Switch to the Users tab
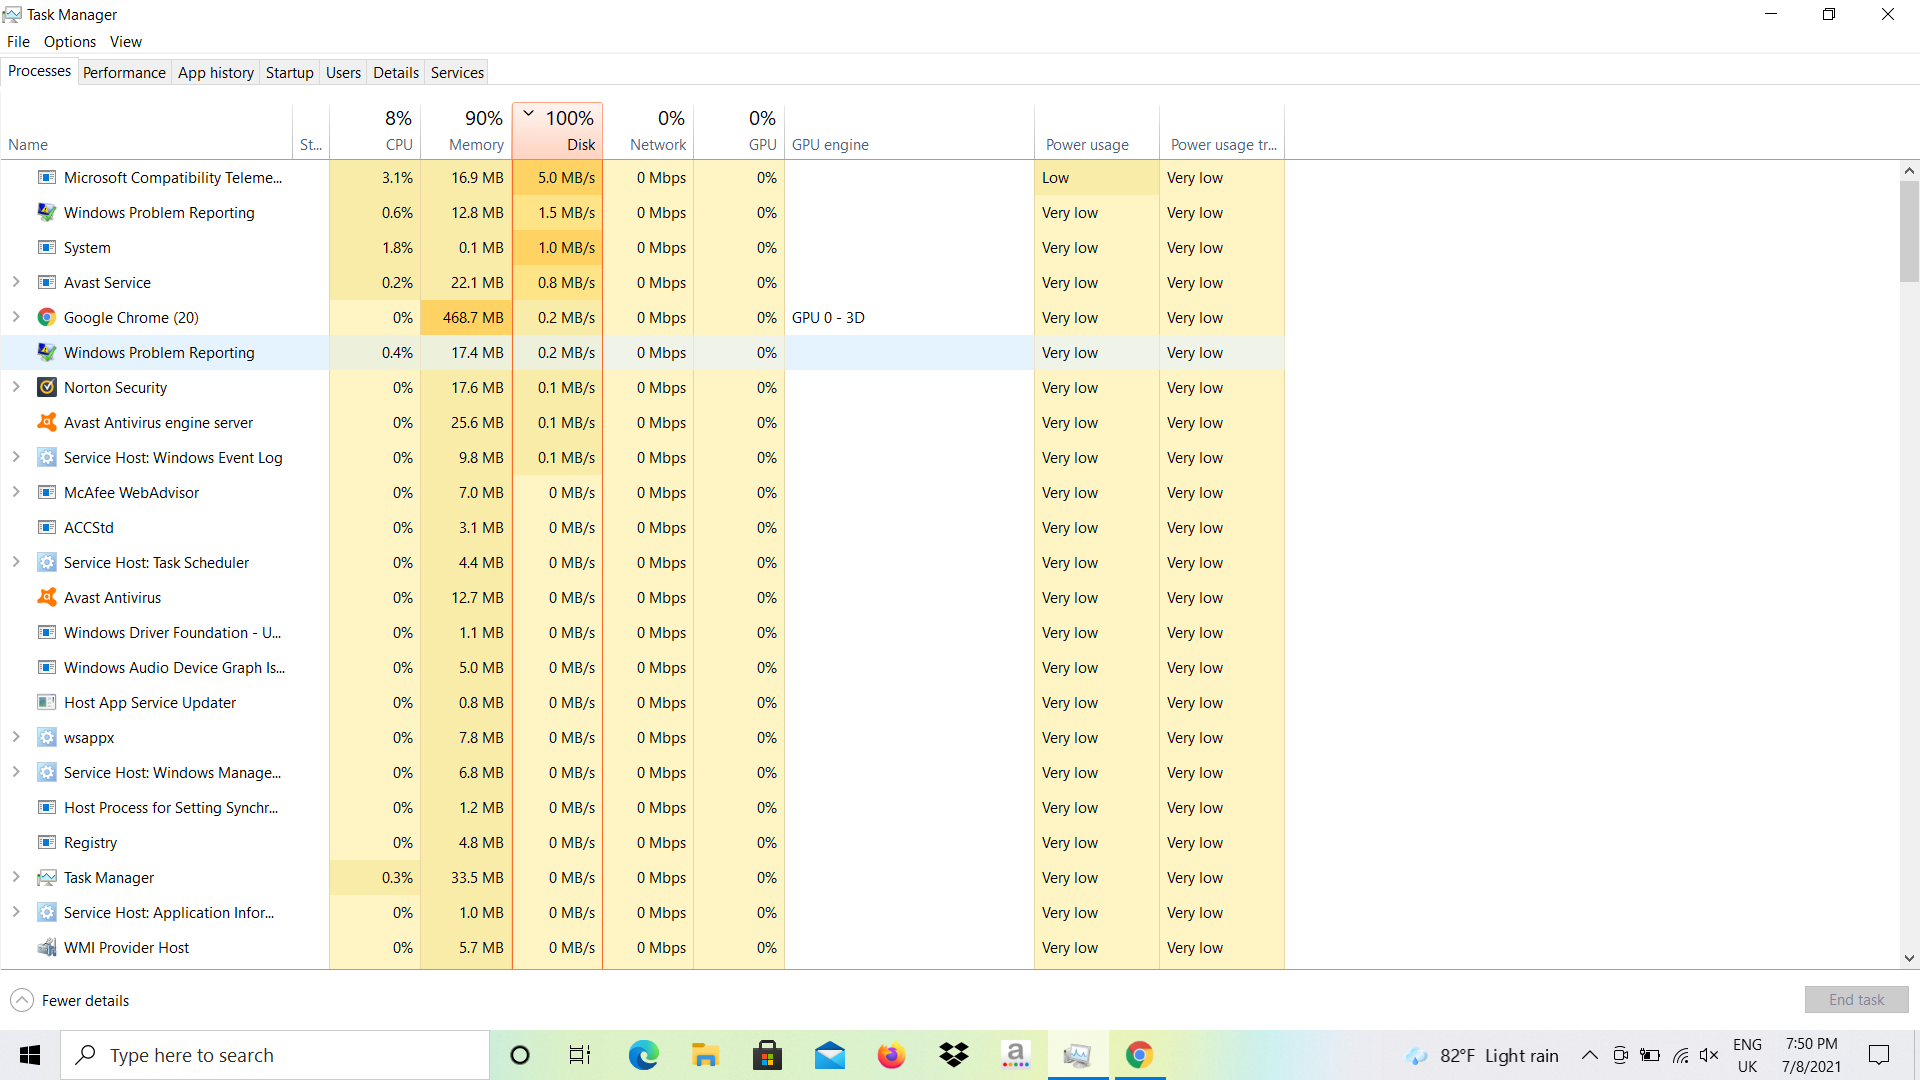The width and height of the screenshot is (1920, 1080). click(343, 73)
